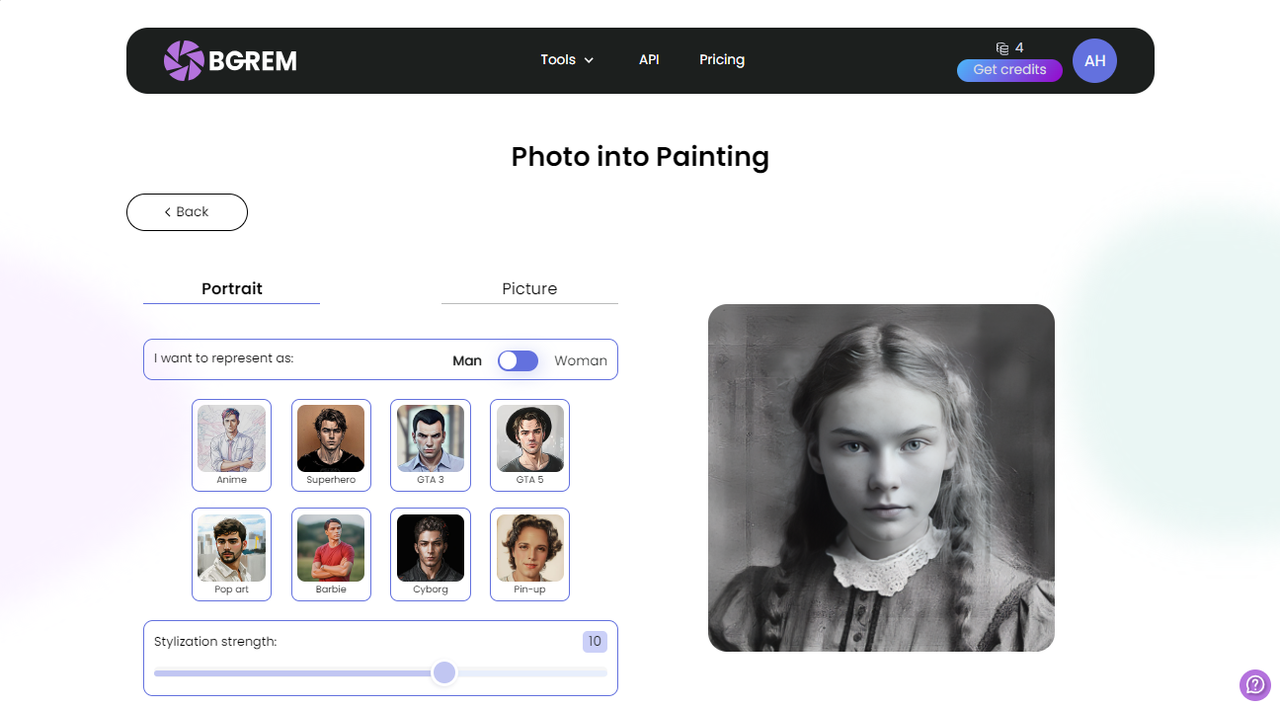
Task: Switch to the Picture tab
Action: point(530,289)
